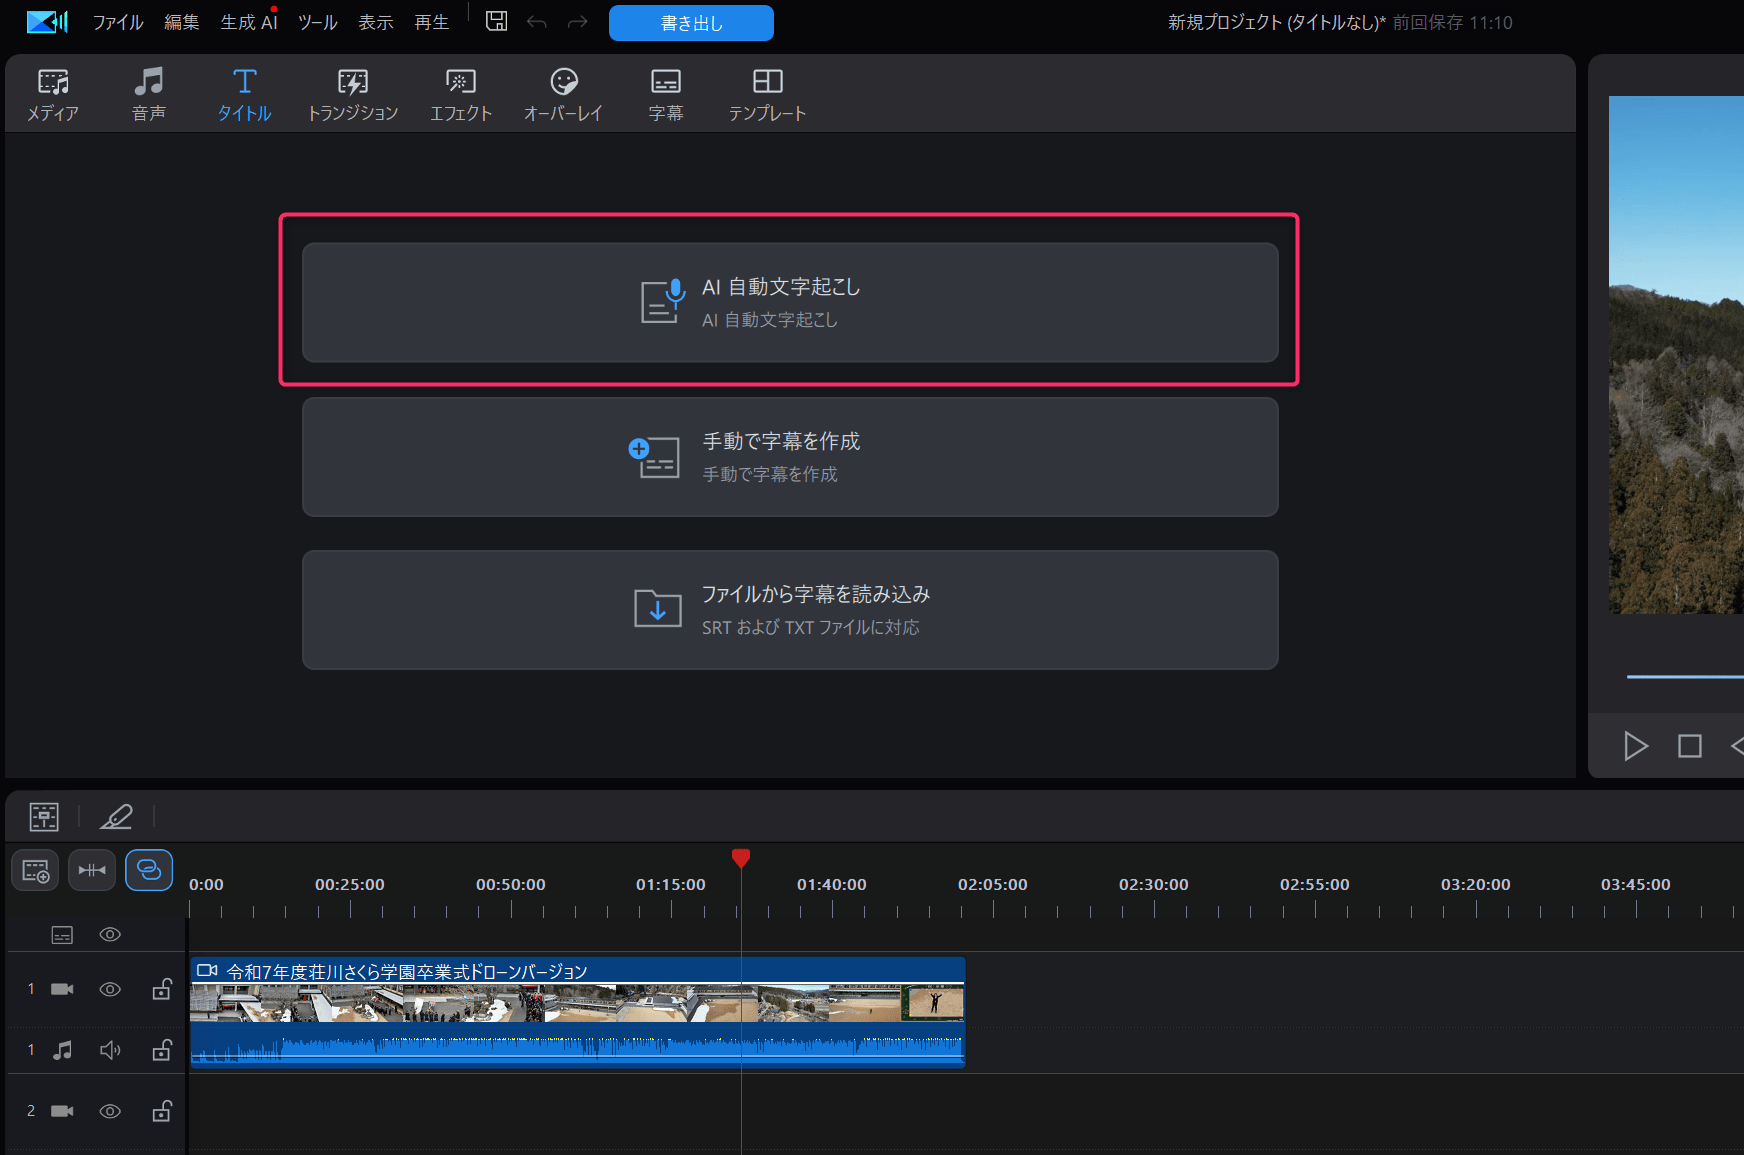Toggle video track 1 visibility eye
The image size is (1744, 1155).
[x=110, y=989]
